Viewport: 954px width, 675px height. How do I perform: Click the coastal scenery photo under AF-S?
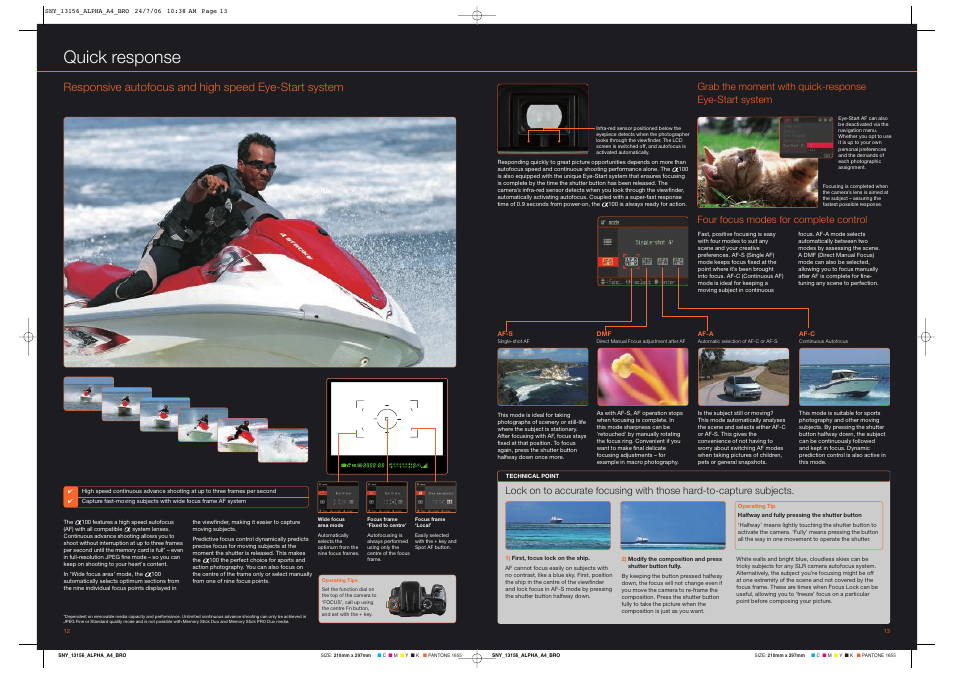(543, 377)
